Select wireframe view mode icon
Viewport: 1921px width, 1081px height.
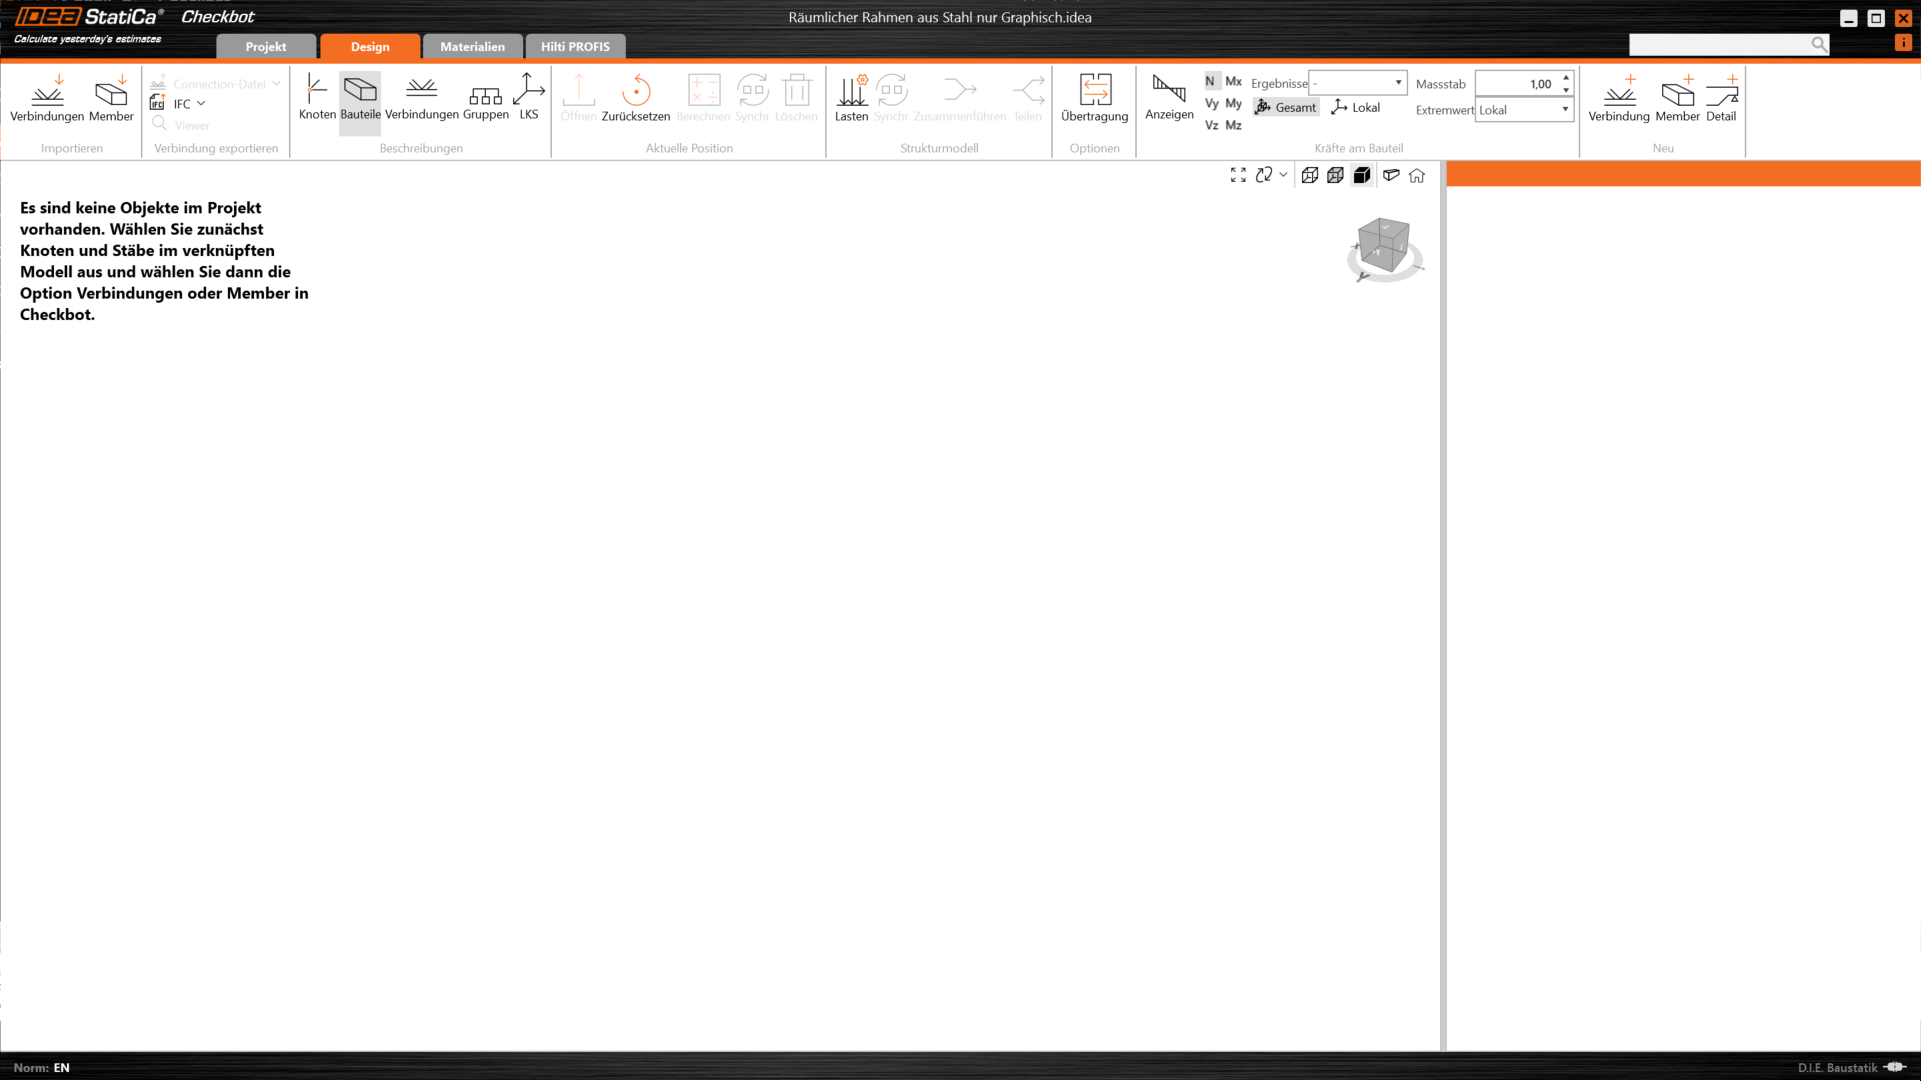coord(1310,175)
